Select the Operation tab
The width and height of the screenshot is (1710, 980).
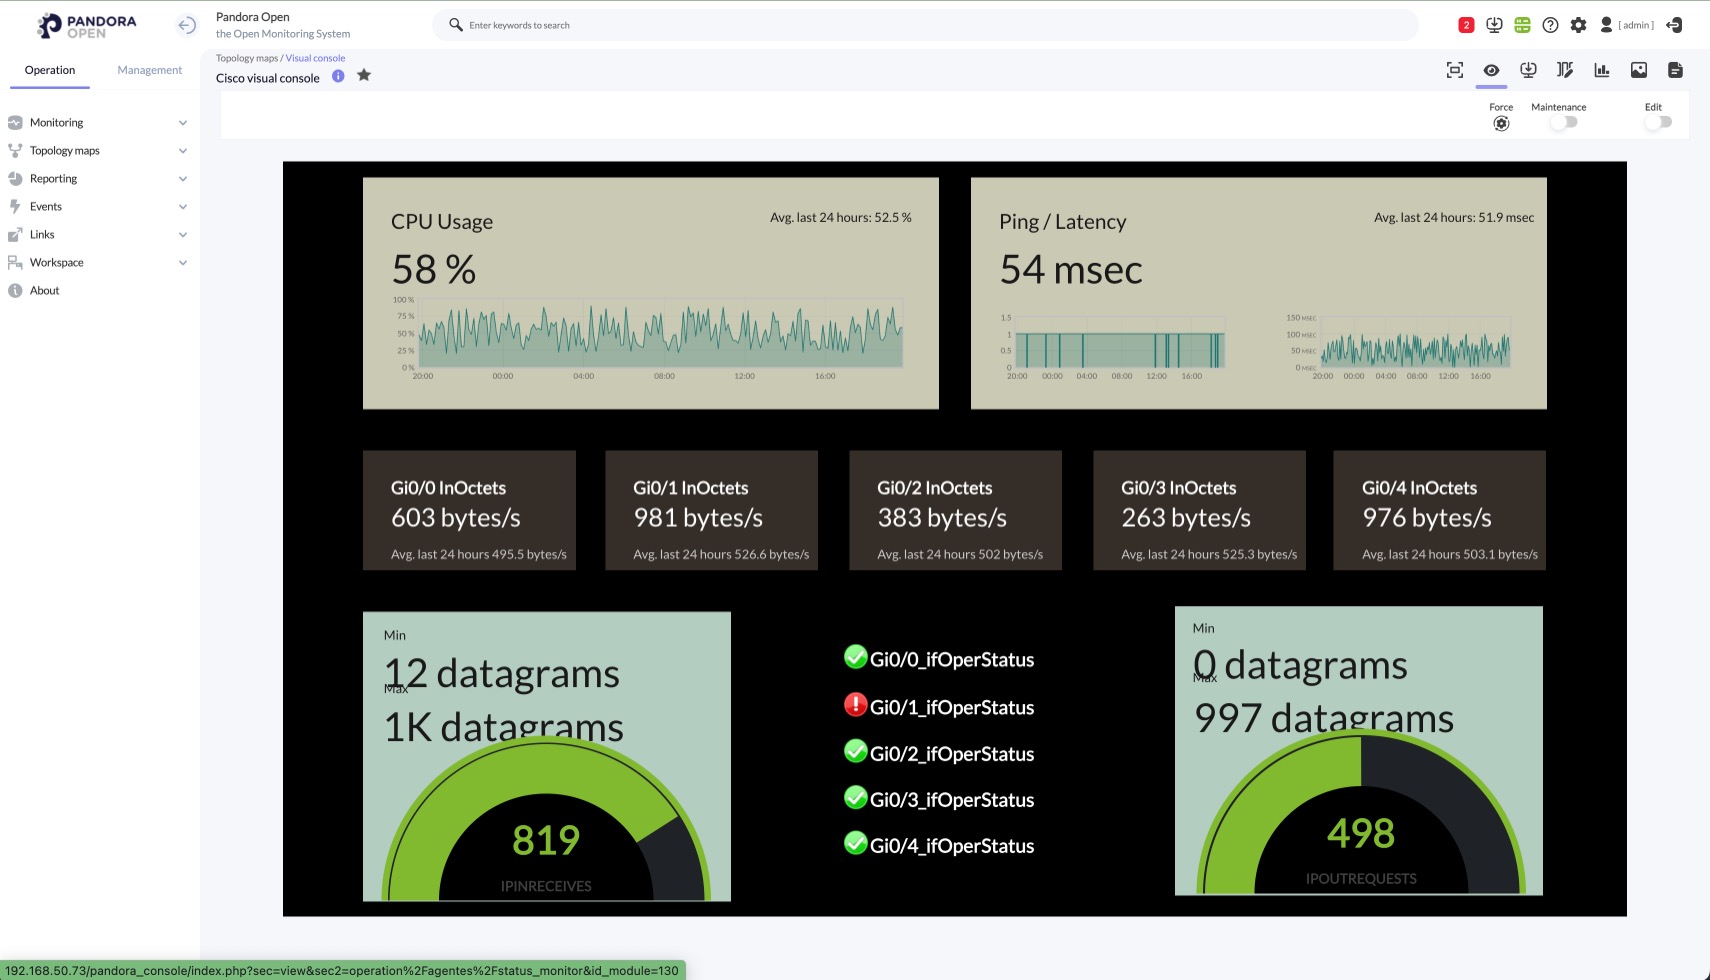pos(50,70)
